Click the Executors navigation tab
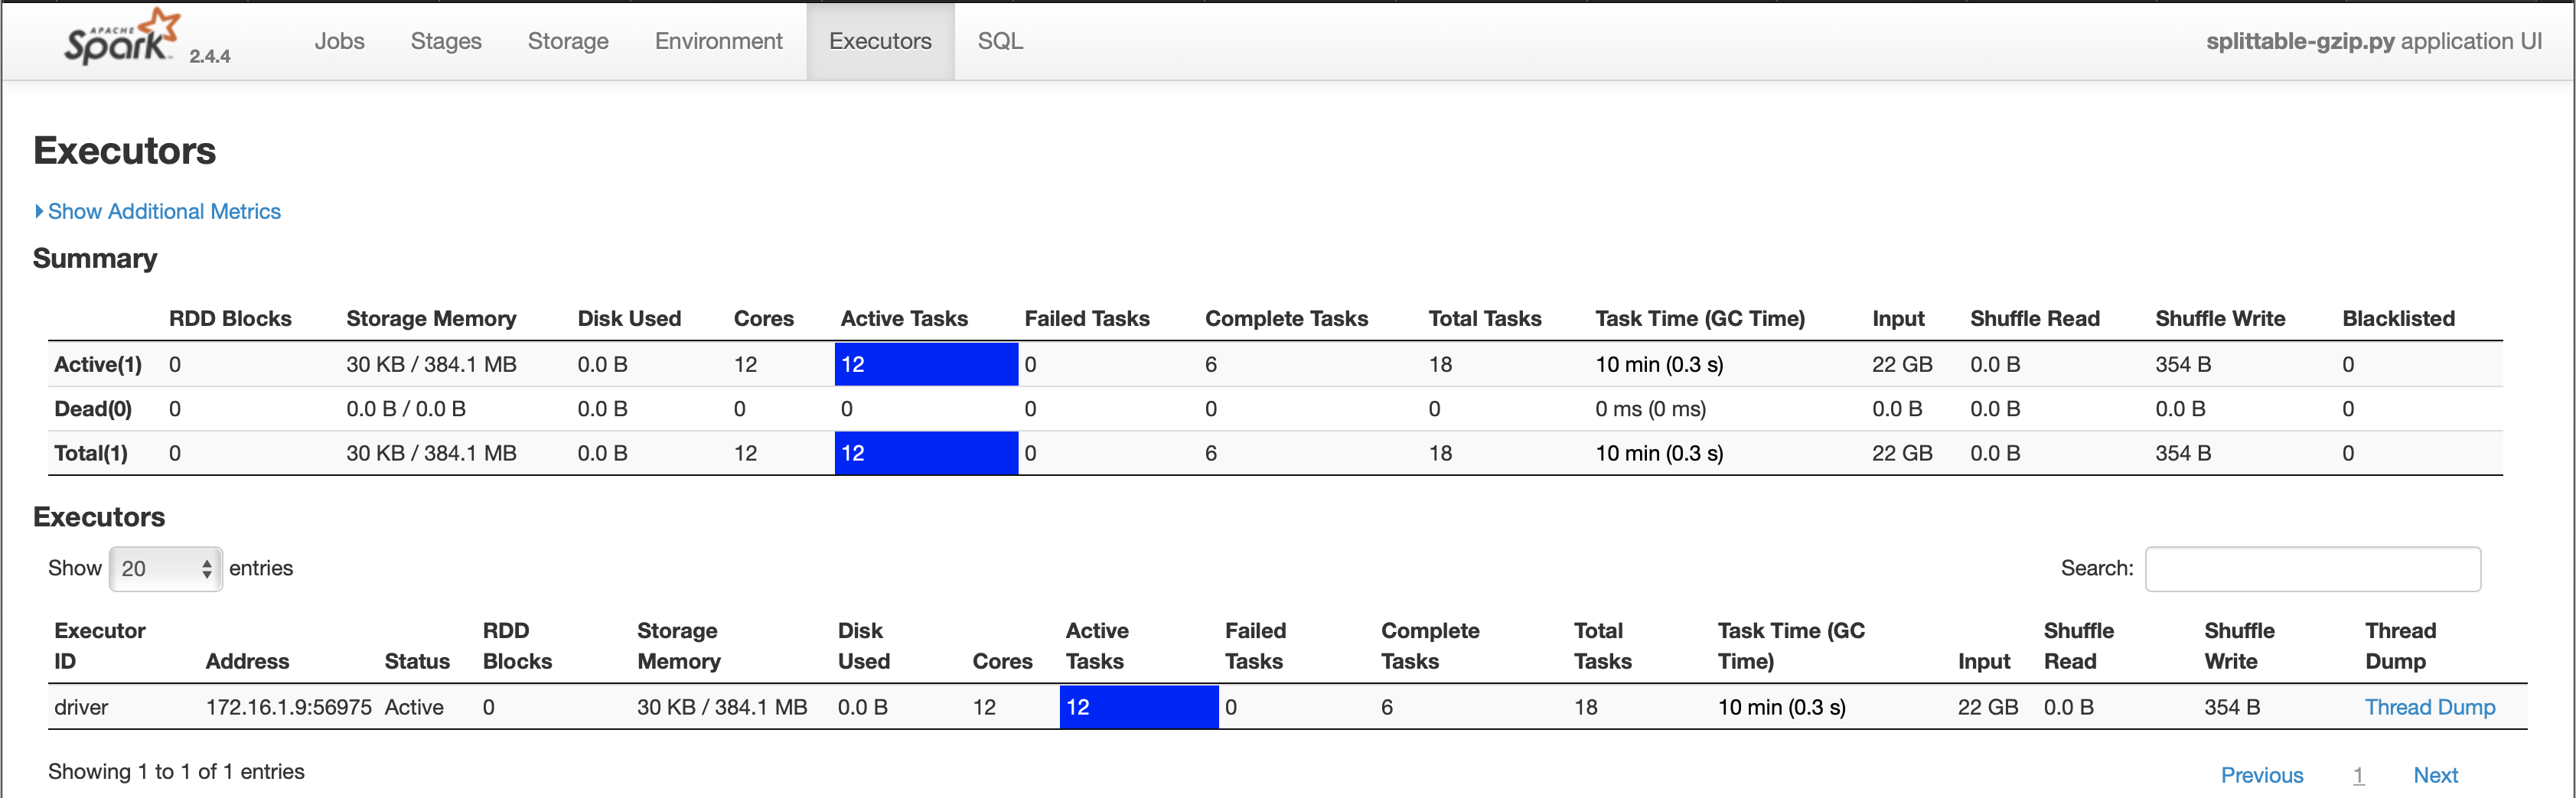This screenshot has width=2576, height=798. (x=879, y=41)
